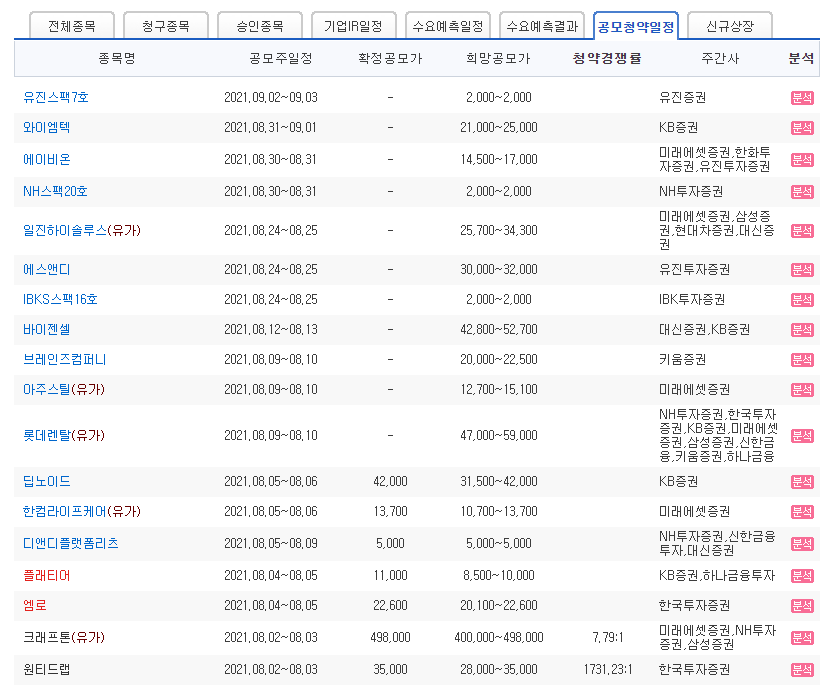Open the 바이젠셀 stock link
Viewport: 828px width, 688px height.
click(46, 329)
